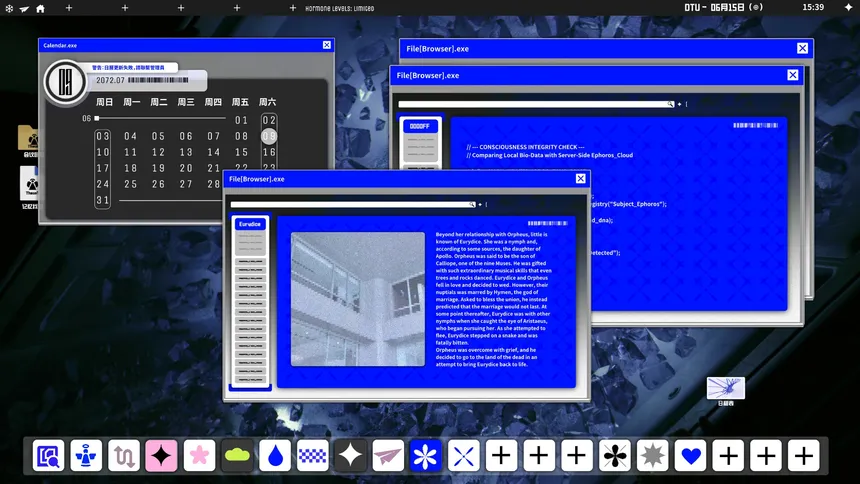Screen dimensions: 860x484
Task: Launch the blue heart dock icon
Action: coord(691,455)
